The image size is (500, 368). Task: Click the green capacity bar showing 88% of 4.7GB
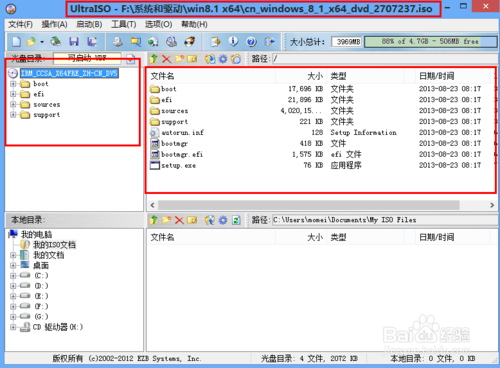coord(430,42)
